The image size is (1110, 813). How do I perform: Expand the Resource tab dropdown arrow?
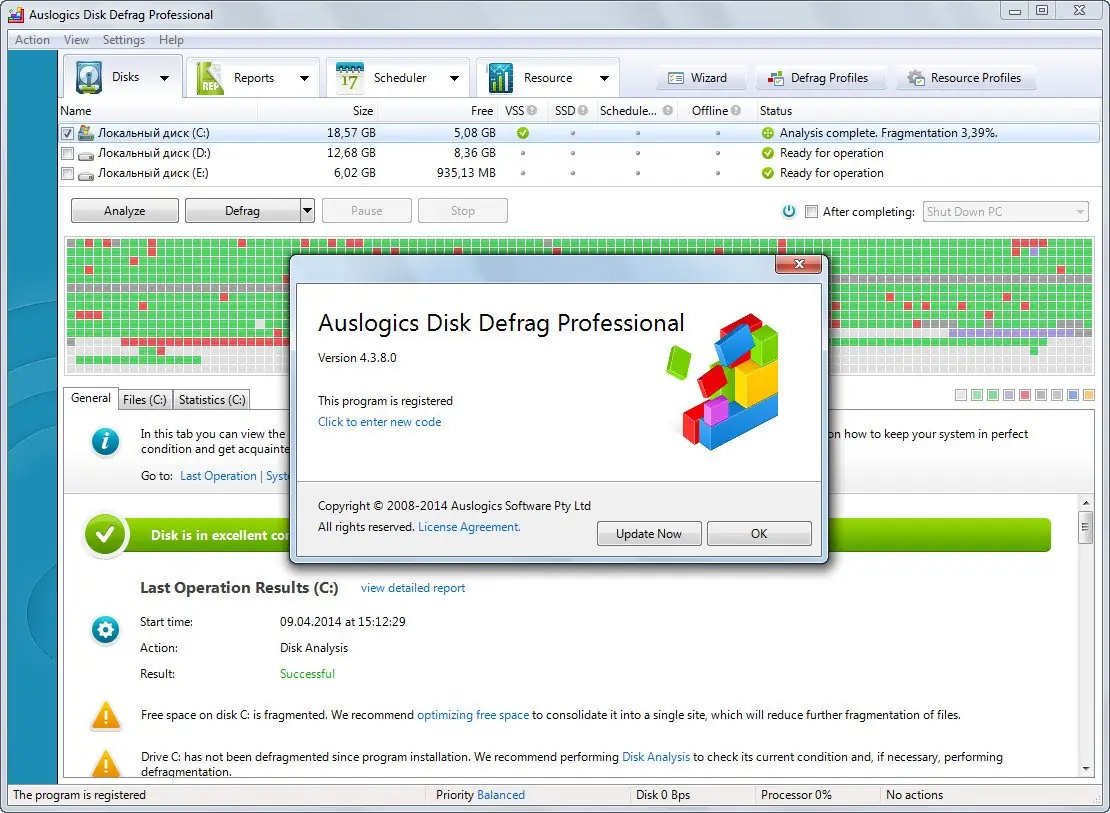pos(605,79)
